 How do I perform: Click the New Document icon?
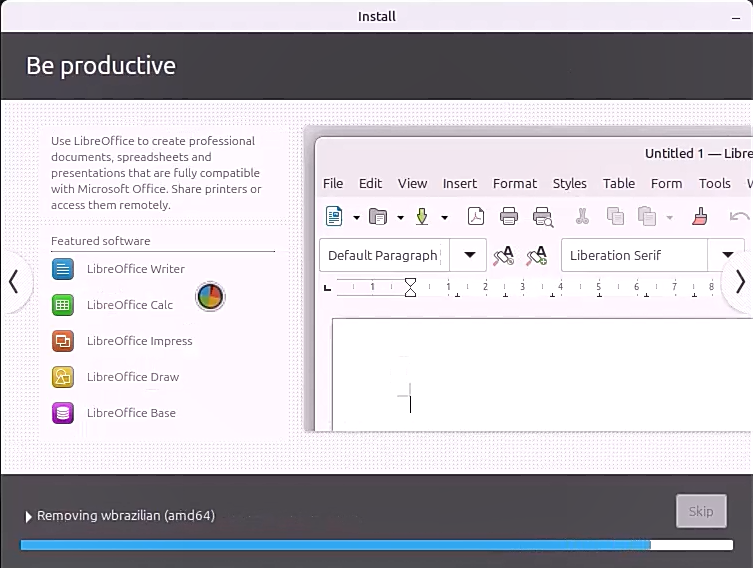[334, 216]
